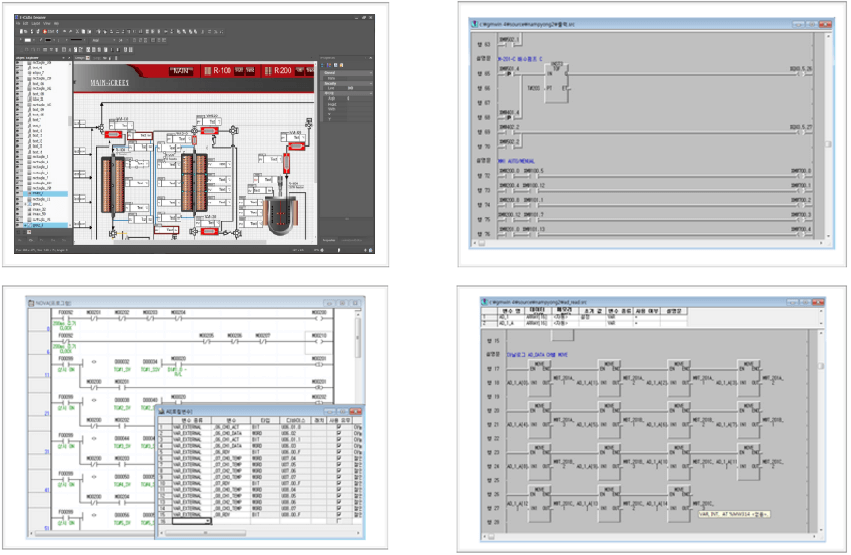
Task: Click the R-100 header button
Action: 222,72
